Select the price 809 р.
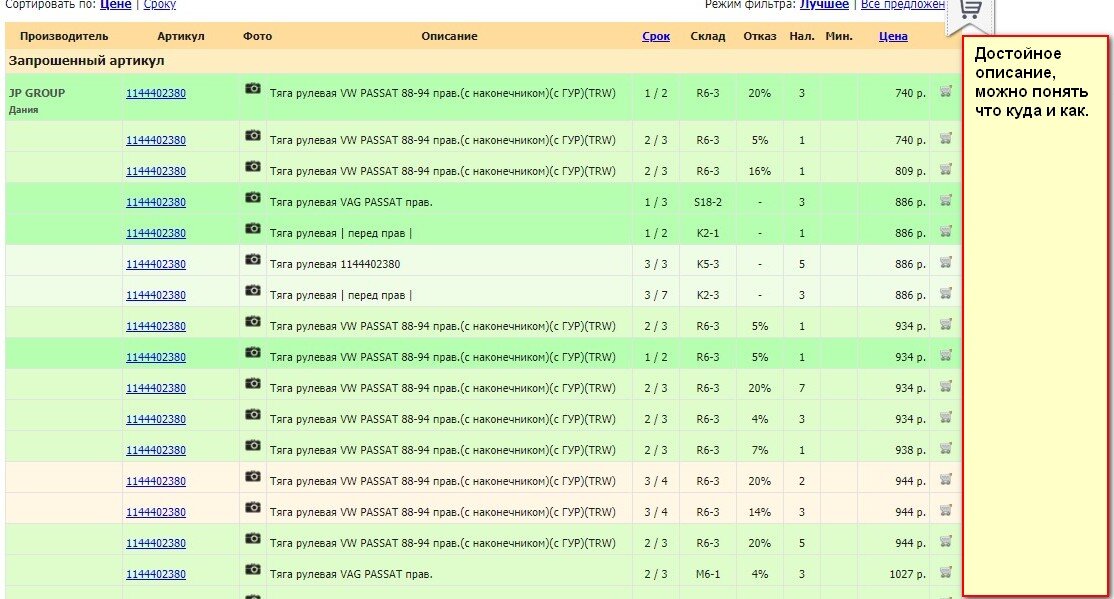Screen dimensions: 1114x599 910,171
